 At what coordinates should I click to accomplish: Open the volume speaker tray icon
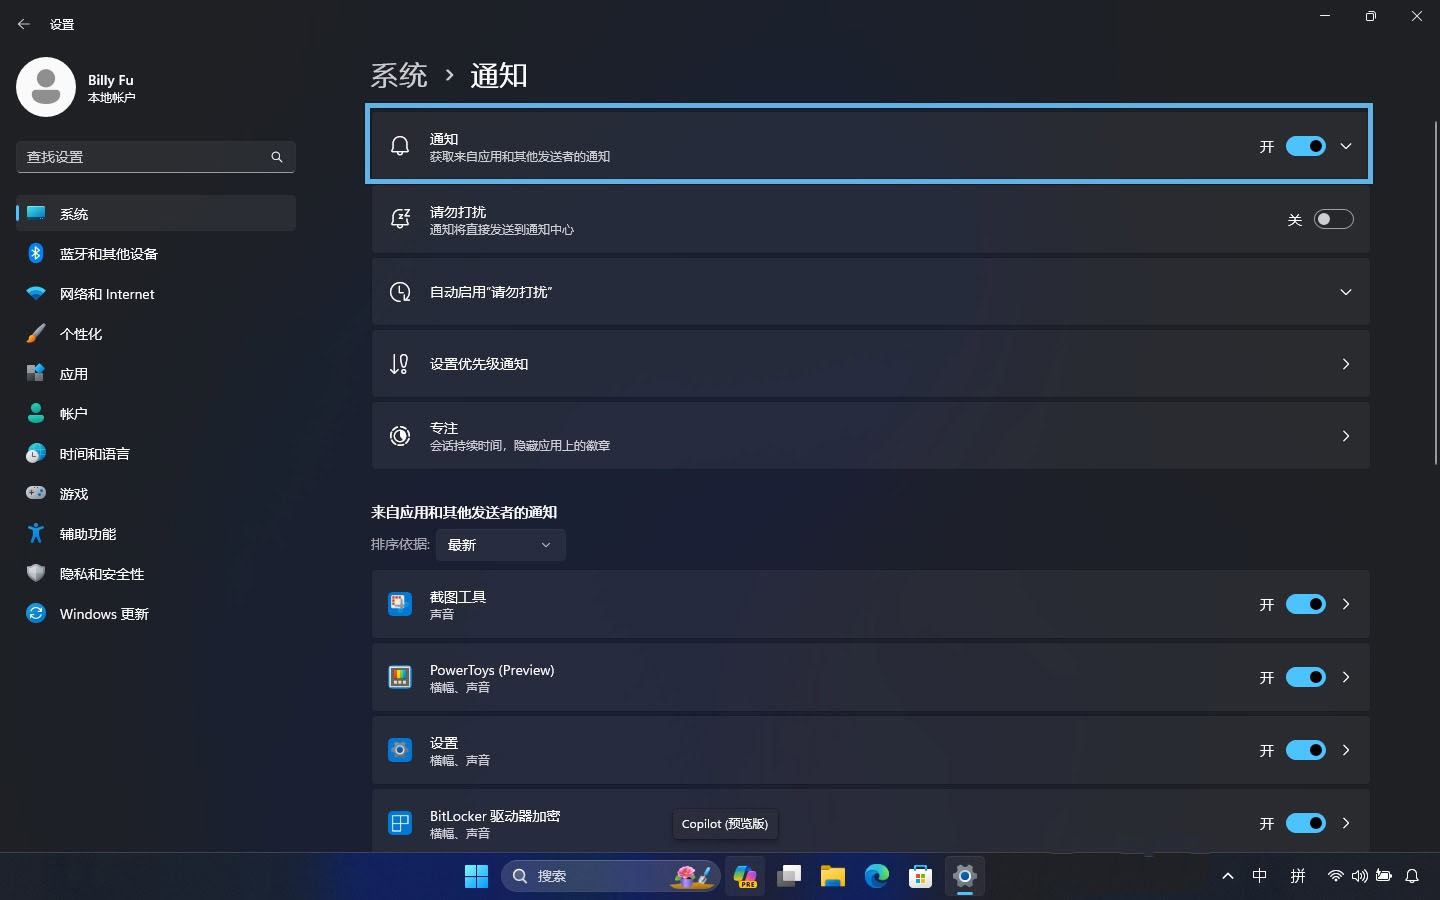click(1360, 876)
